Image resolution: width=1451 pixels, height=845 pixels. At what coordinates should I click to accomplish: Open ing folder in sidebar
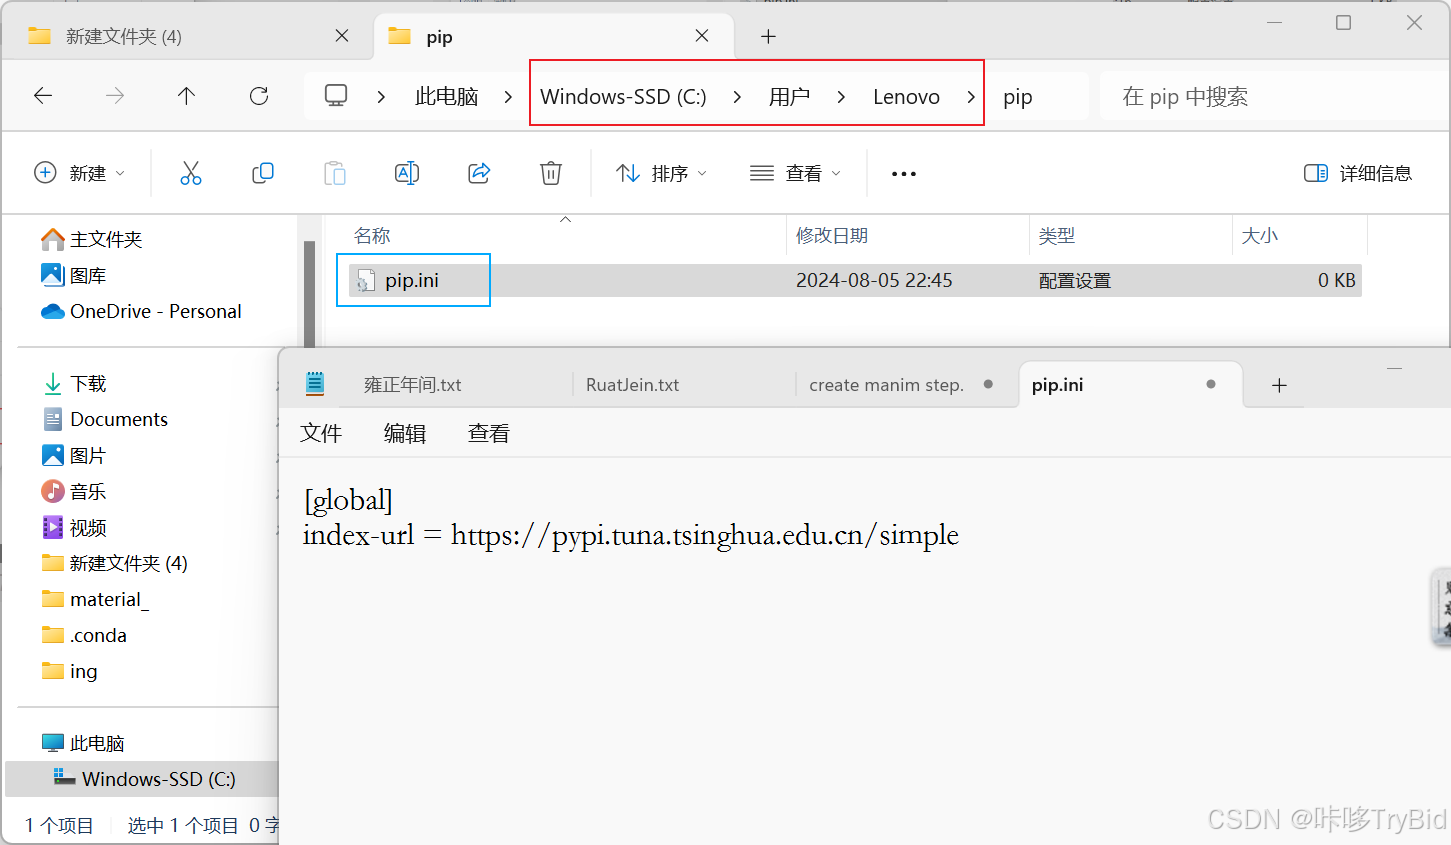[x=69, y=671]
